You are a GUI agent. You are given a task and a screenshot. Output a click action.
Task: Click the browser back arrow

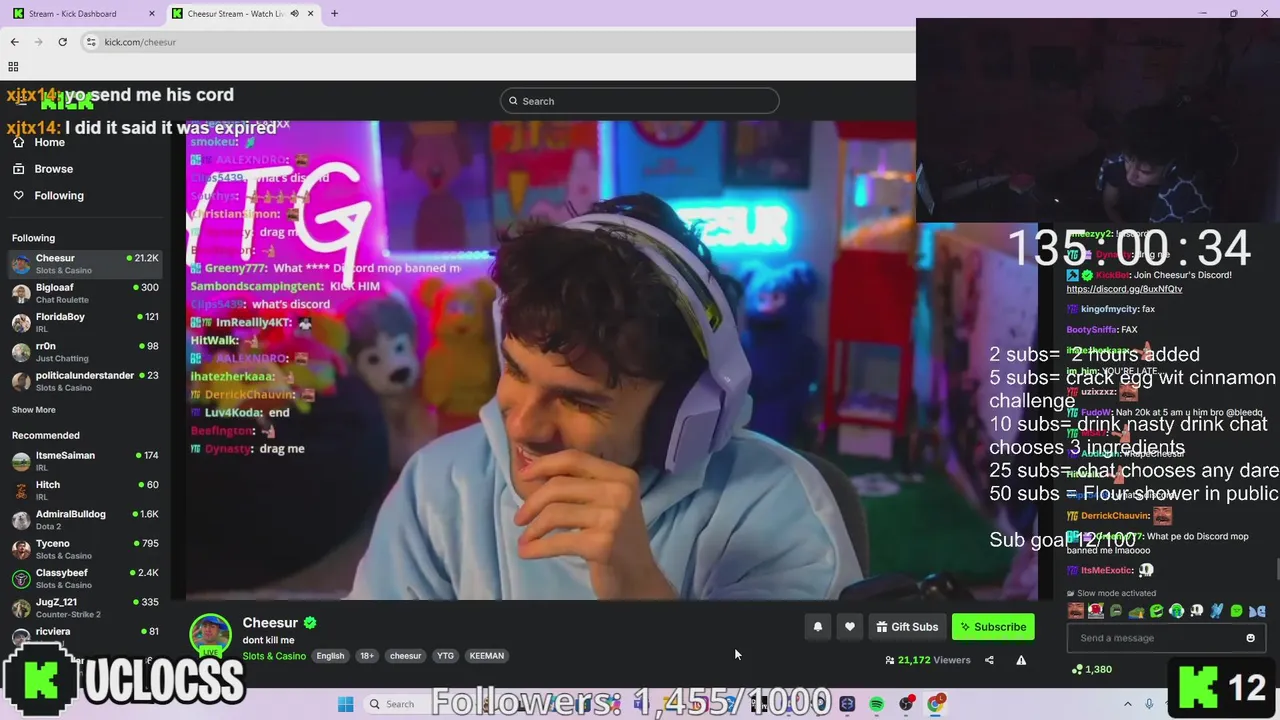pyautogui.click(x=15, y=42)
